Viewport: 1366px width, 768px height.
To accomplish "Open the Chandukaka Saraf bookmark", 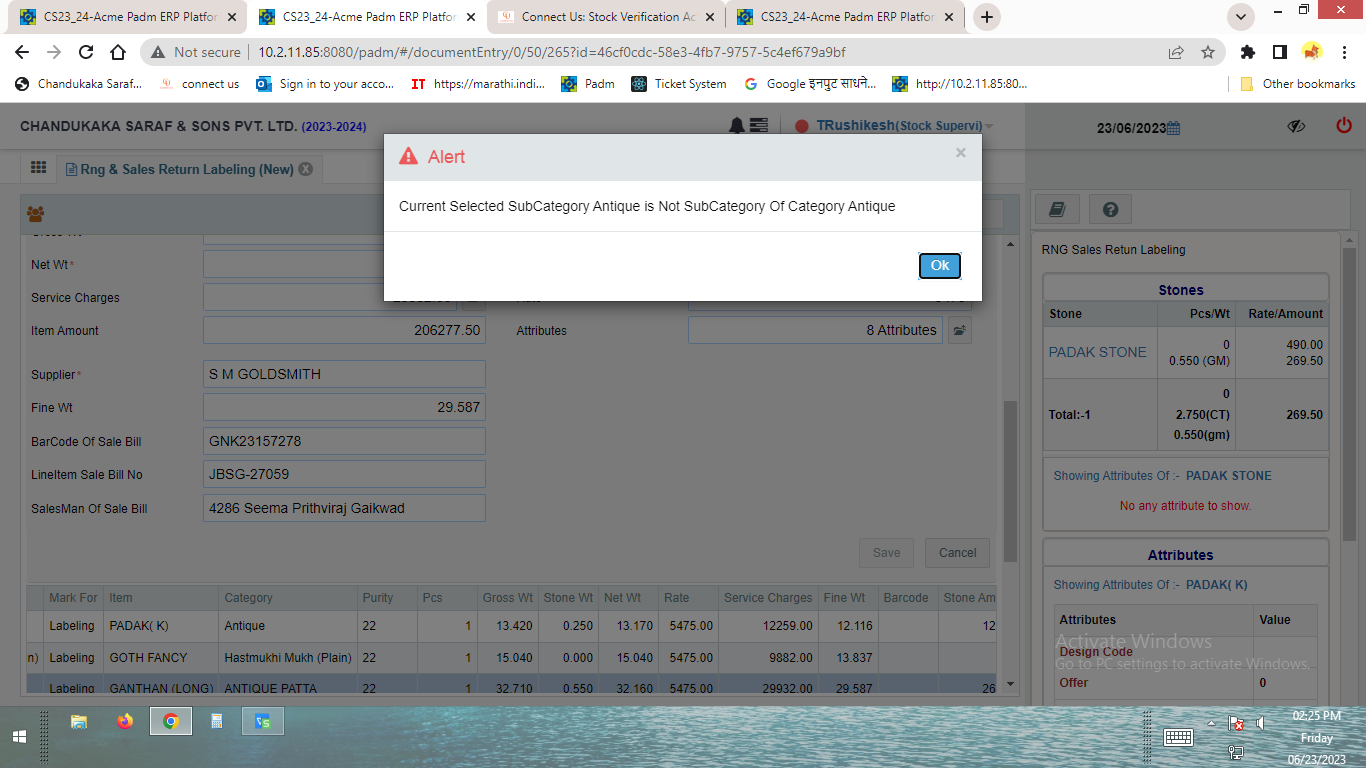I will [x=78, y=84].
